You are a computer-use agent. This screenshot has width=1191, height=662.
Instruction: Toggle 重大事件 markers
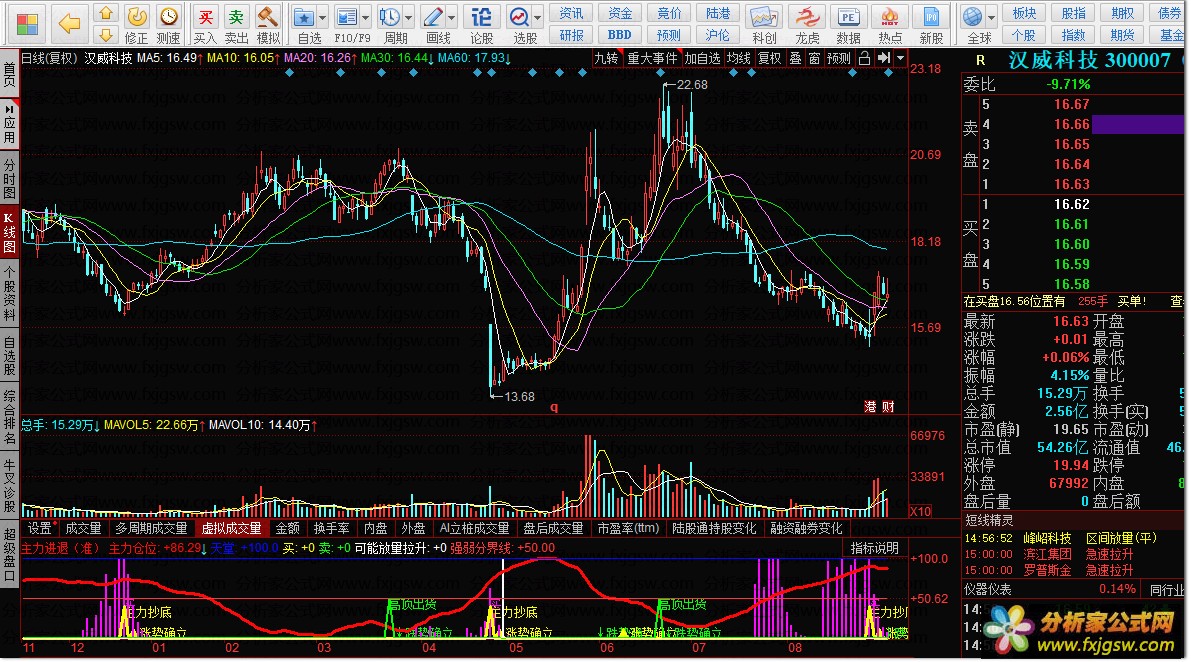point(652,58)
